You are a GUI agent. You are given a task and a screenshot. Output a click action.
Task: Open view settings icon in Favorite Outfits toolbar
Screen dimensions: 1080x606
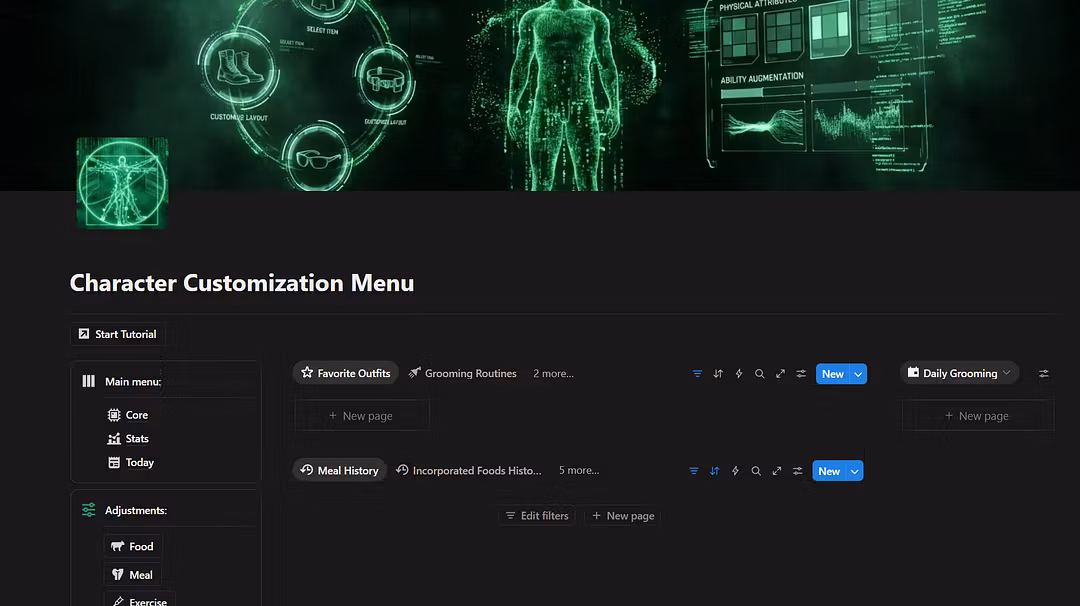coord(800,373)
